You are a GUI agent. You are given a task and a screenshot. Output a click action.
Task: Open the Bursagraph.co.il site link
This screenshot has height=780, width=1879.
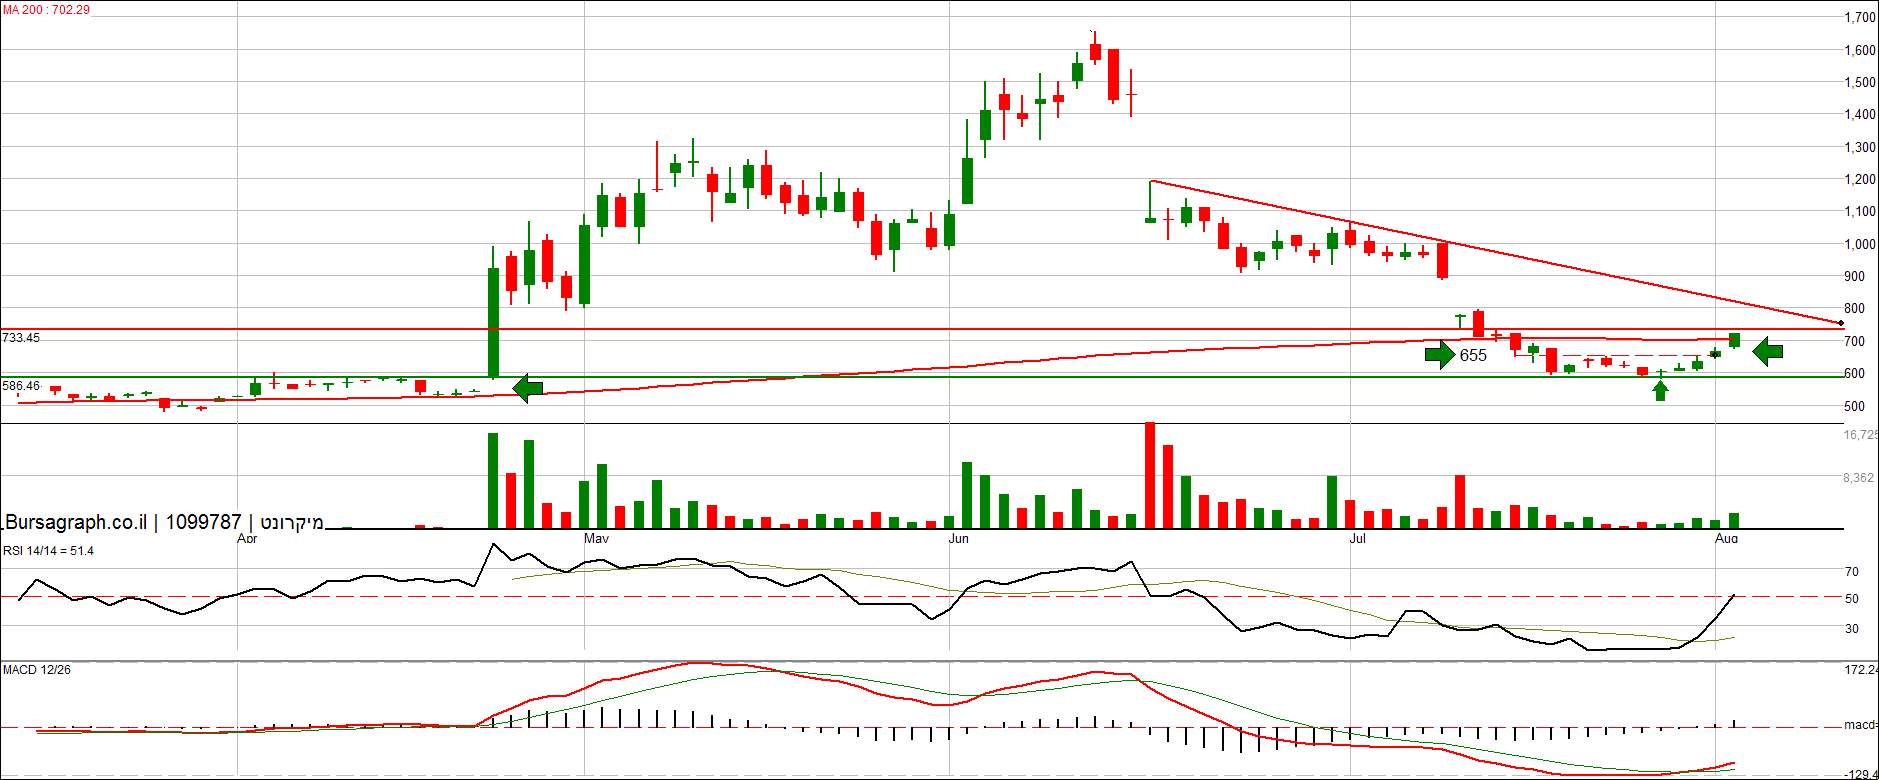click(x=76, y=522)
